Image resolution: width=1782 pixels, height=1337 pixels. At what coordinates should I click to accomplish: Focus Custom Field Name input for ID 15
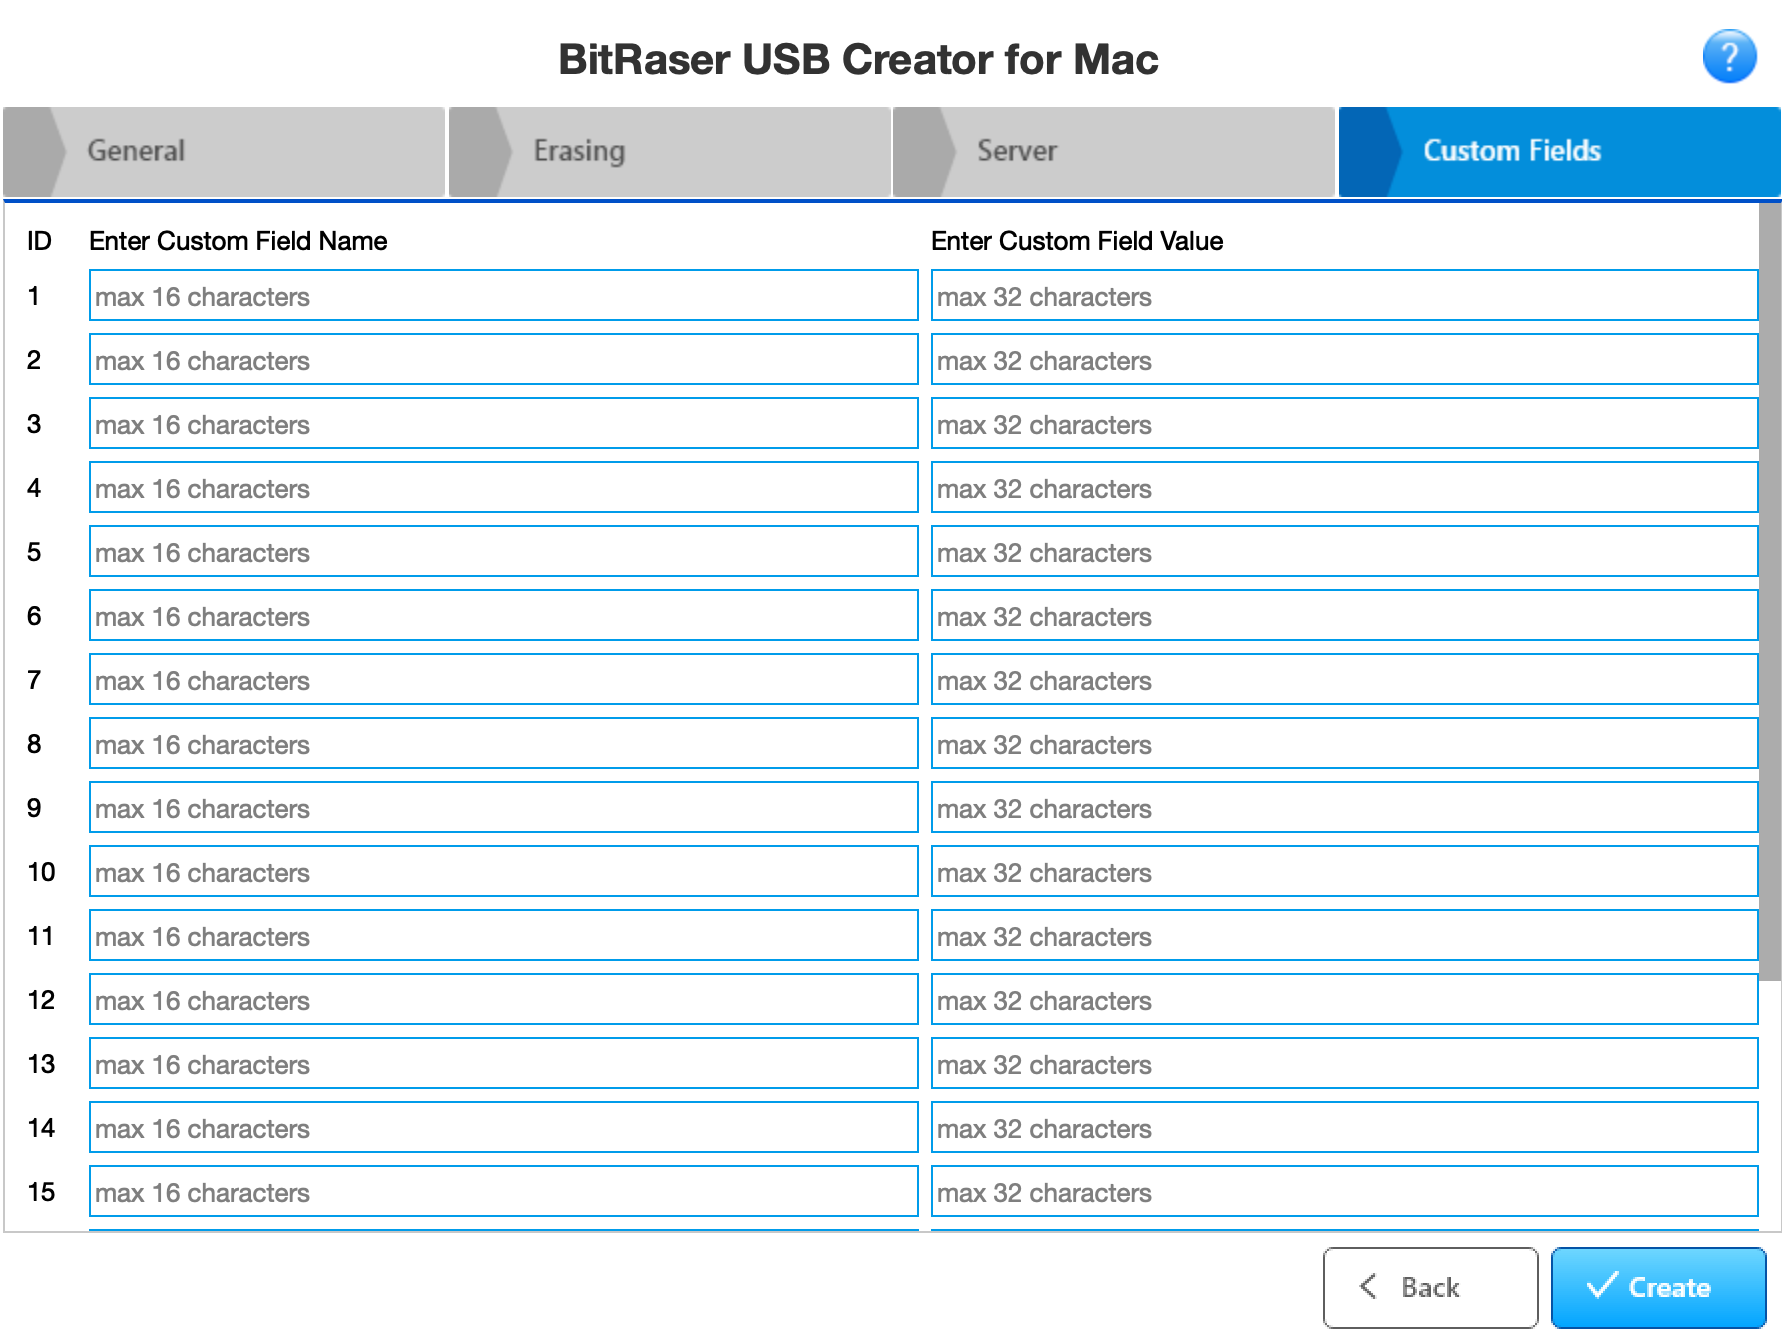[503, 1191]
